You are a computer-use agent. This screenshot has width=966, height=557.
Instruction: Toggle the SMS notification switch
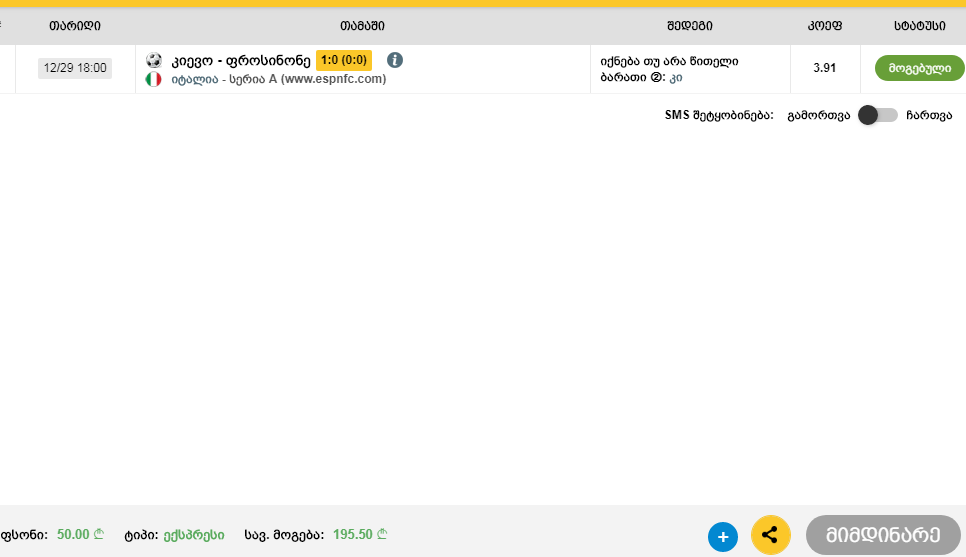click(x=878, y=115)
